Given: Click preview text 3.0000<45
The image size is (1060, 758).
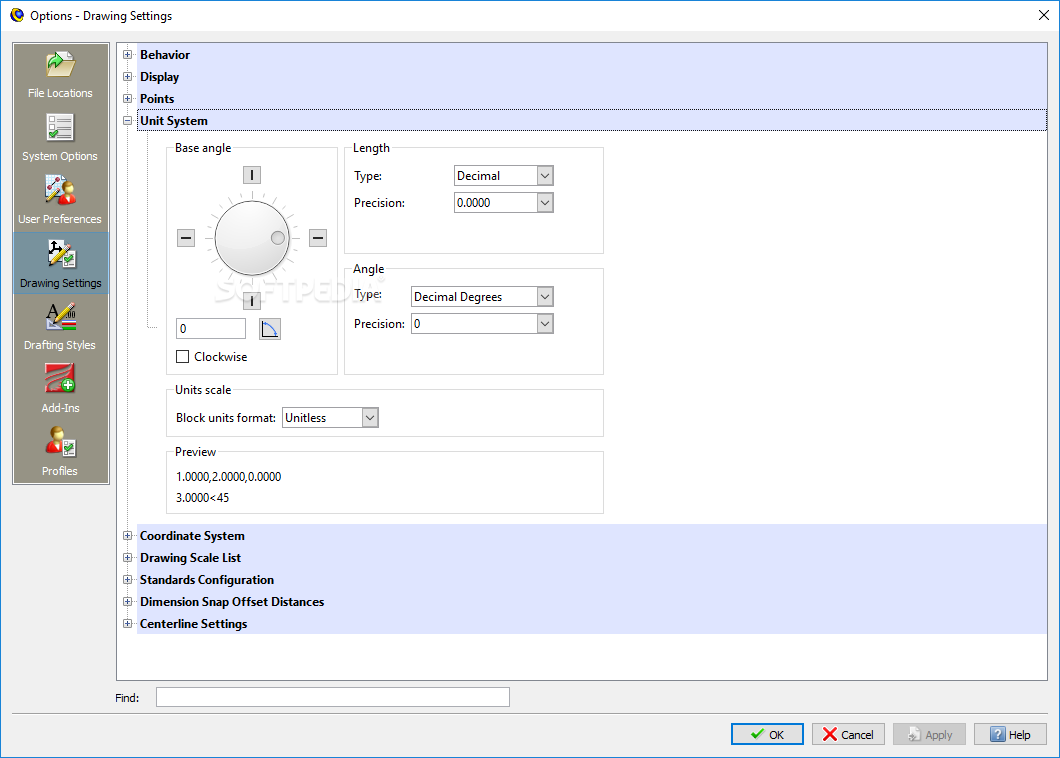Looking at the screenshot, I should pyautogui.click(x=203, y=498).
